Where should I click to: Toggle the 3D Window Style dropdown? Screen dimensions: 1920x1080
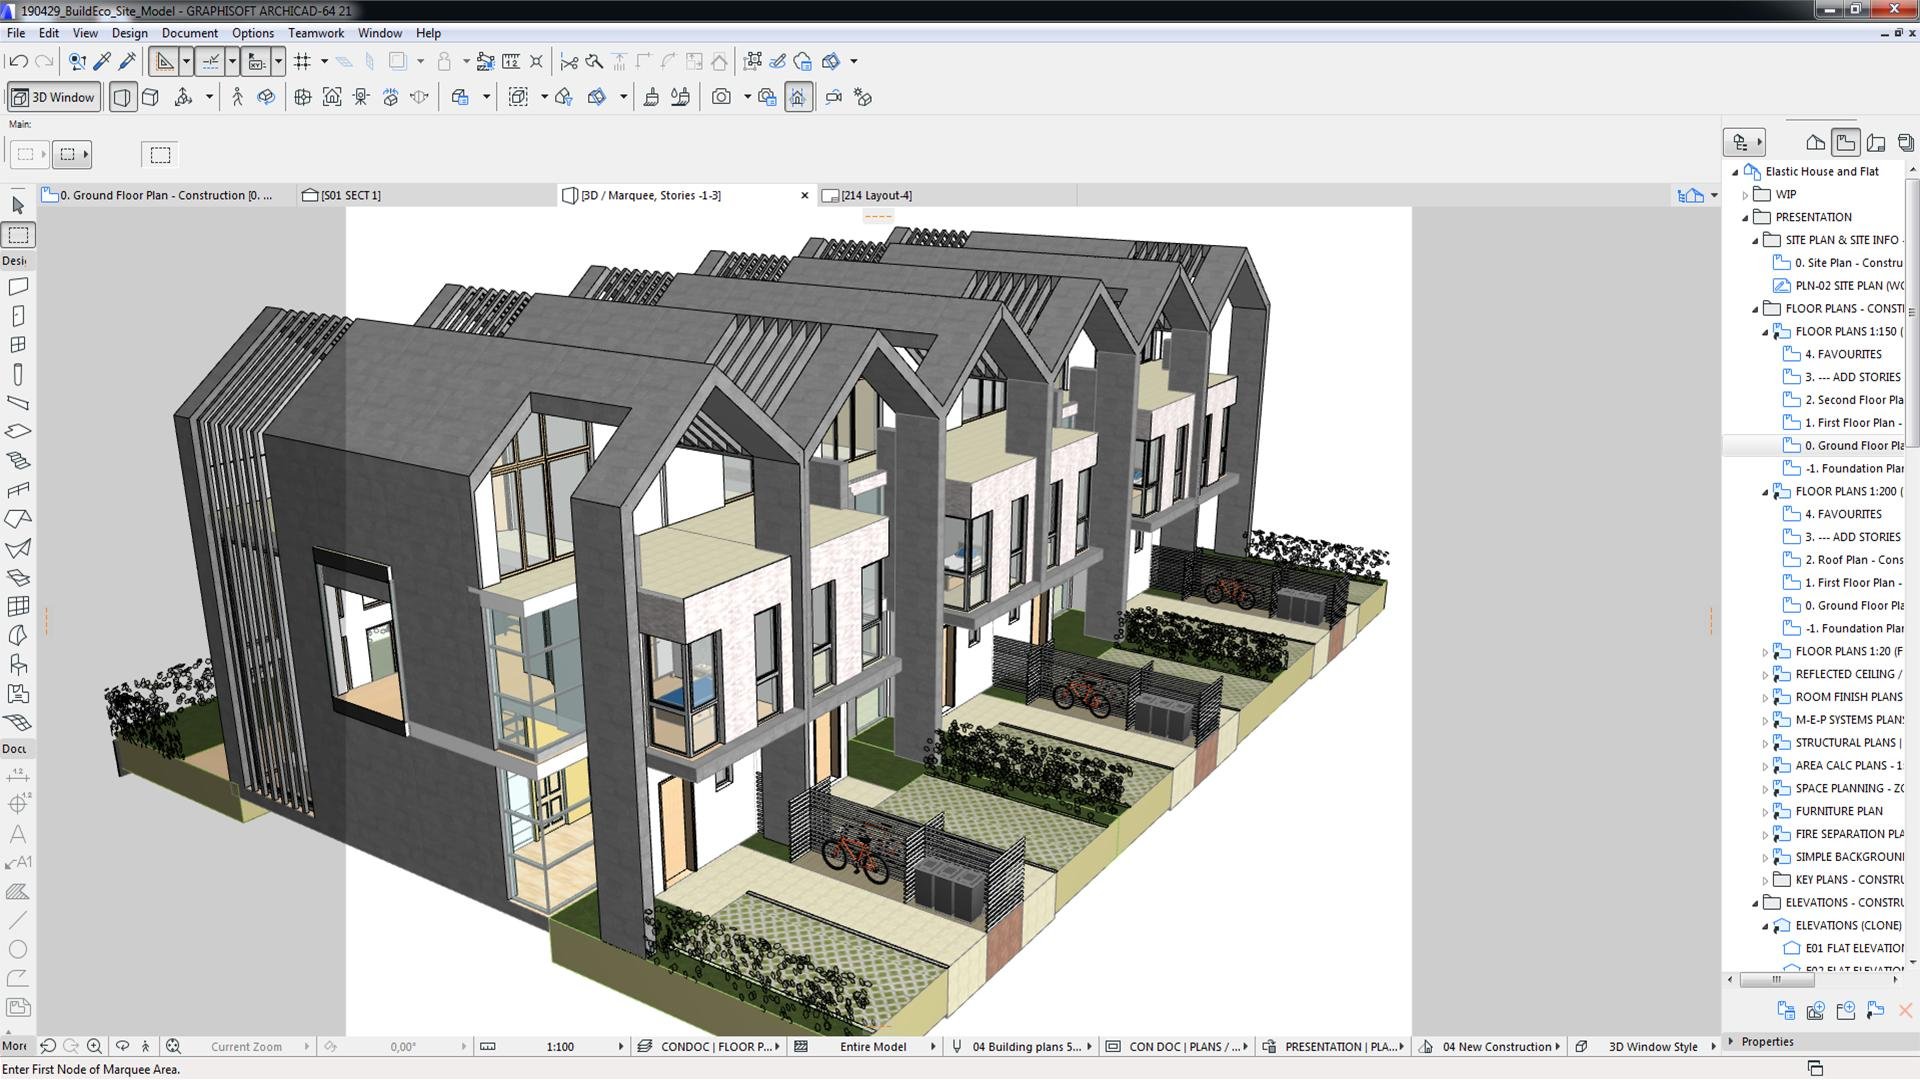tap(1712, 1046)
